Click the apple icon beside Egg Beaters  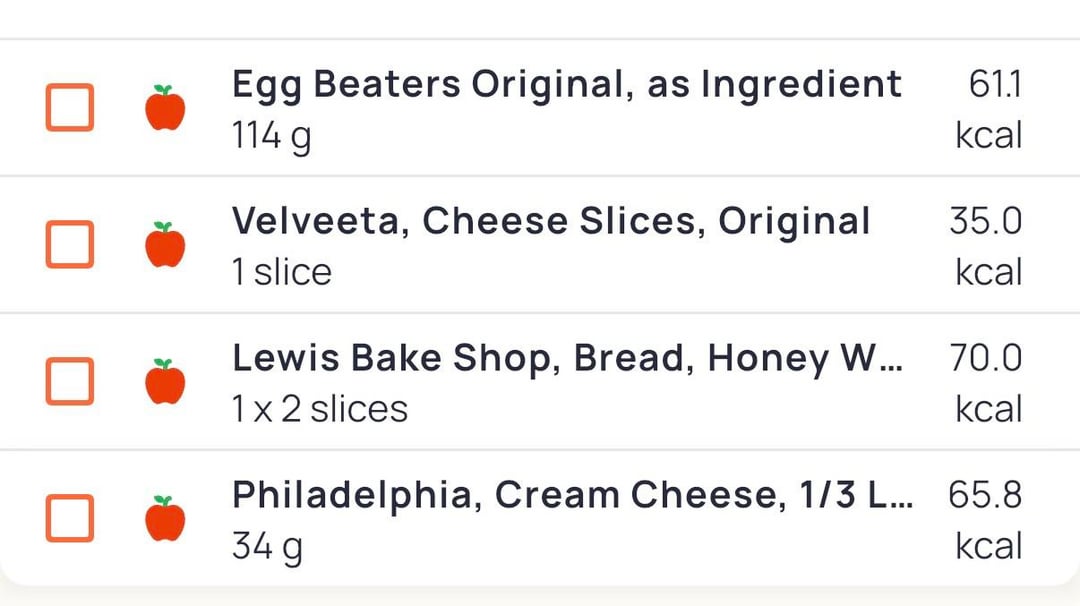[x=165, y=108]
